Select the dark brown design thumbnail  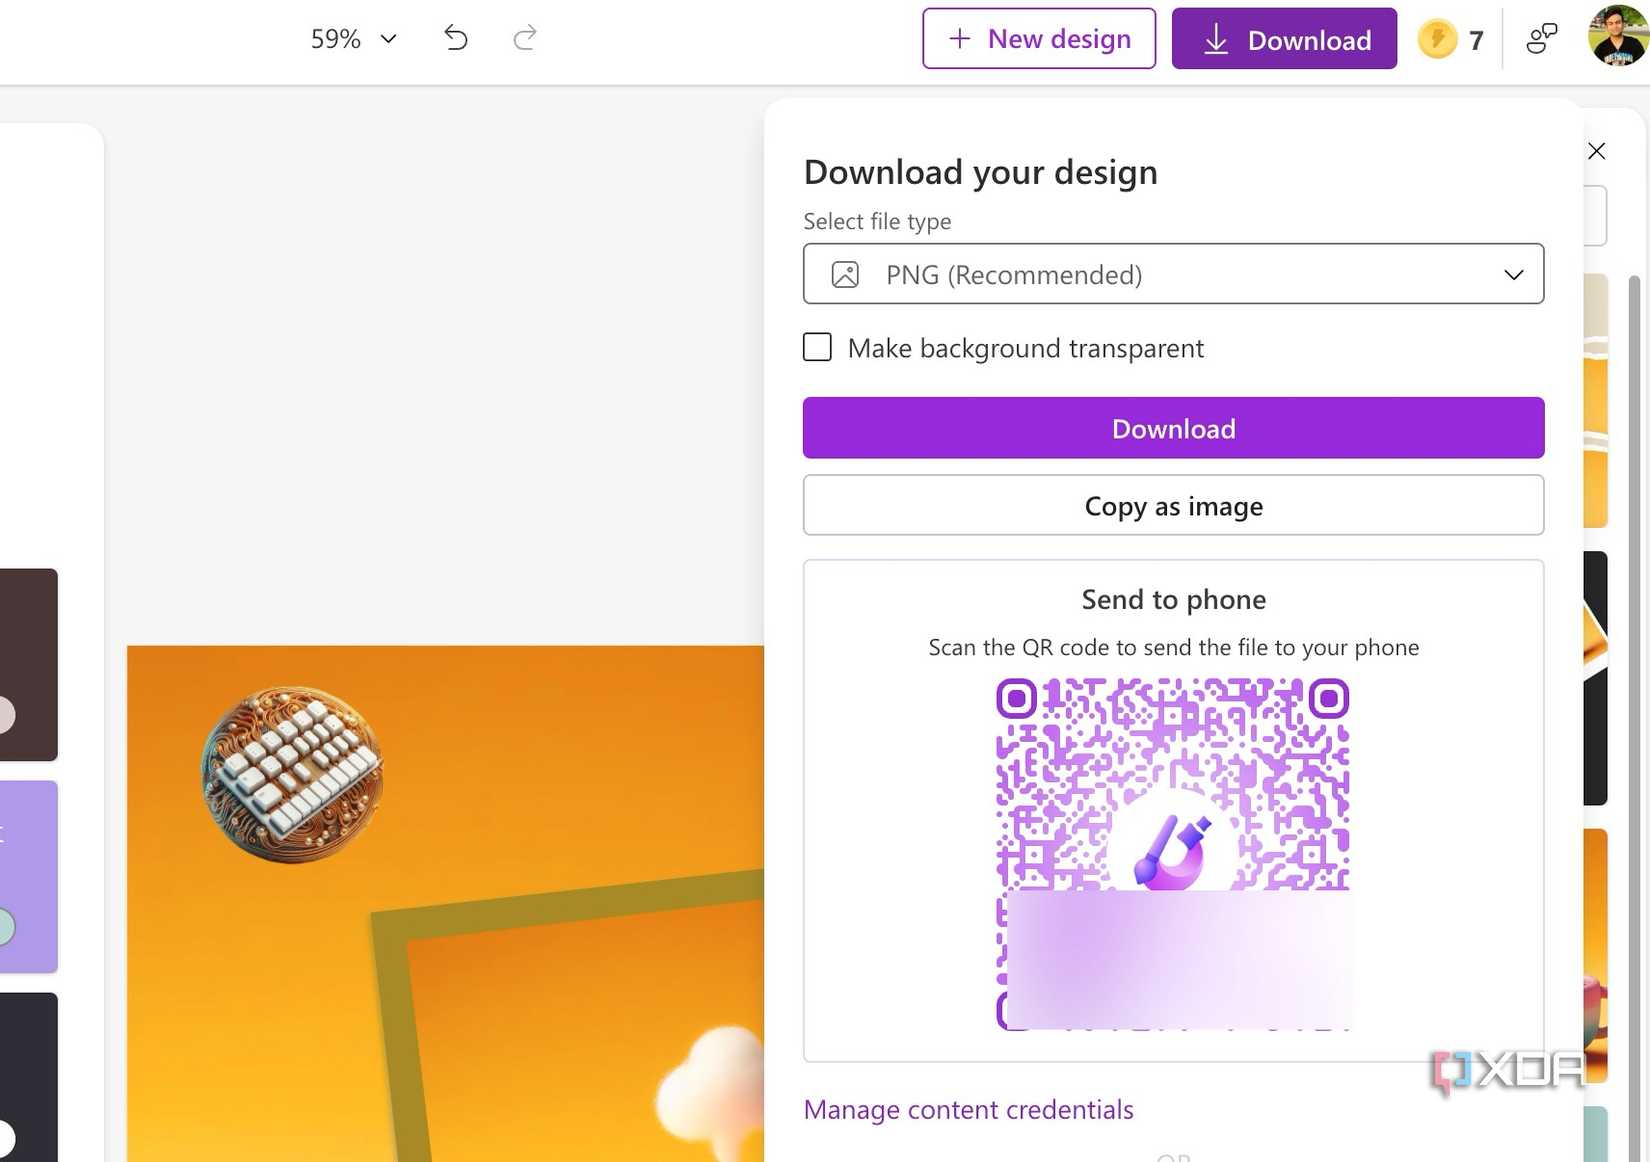point(29,665)
